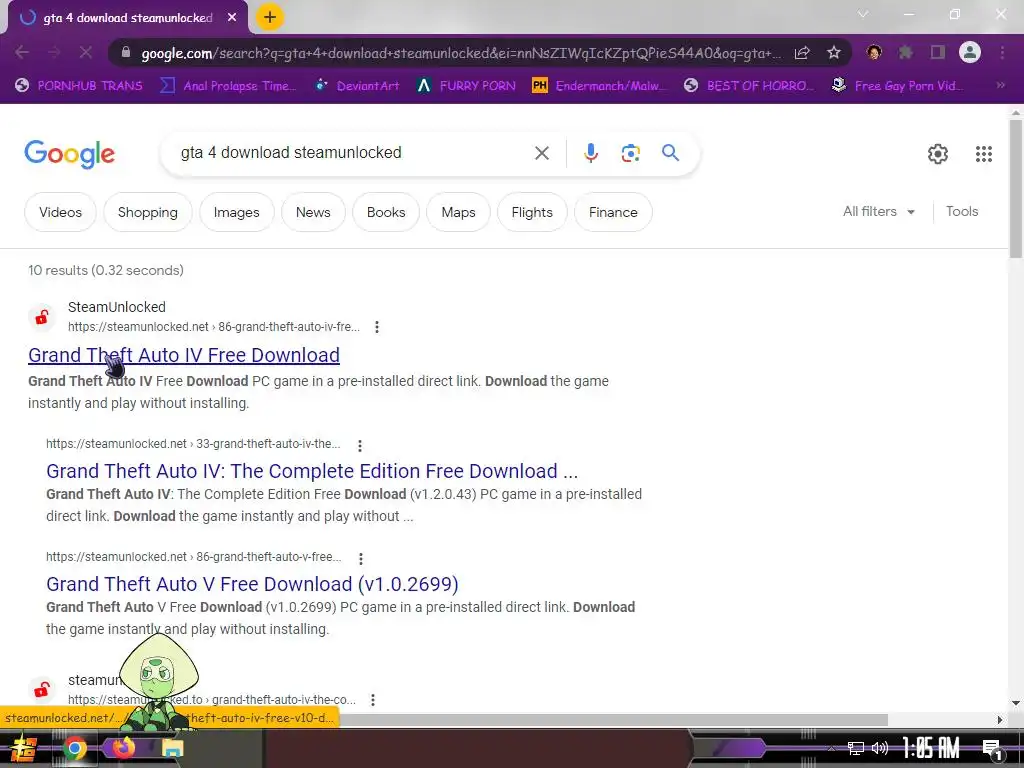Viewport: 1024px width, 768px height.
Task: Open File Explorer from the taskbar
Action: [173, 748]
